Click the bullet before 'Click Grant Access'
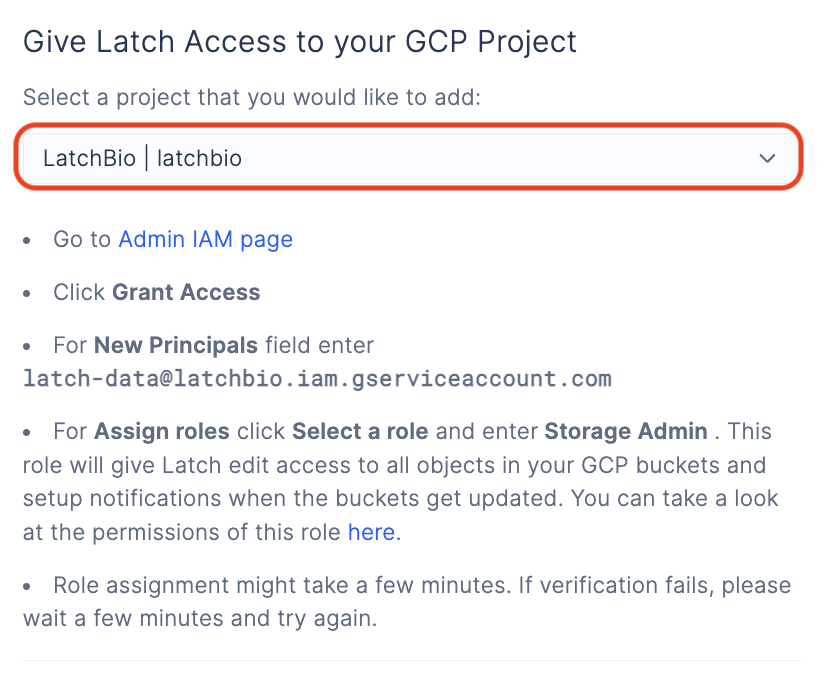Viewport: 832px width, 680px height. point(27,293)
